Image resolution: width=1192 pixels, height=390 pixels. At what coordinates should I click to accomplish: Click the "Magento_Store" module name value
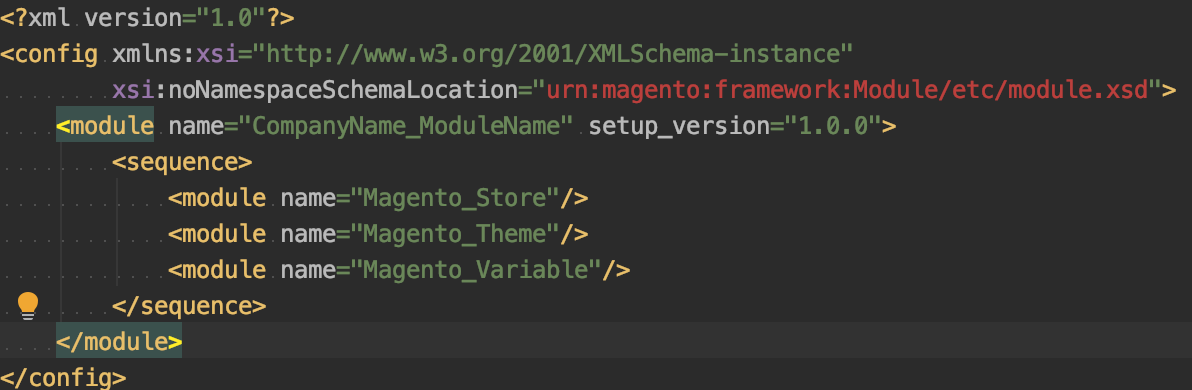(x=455, y=198)
